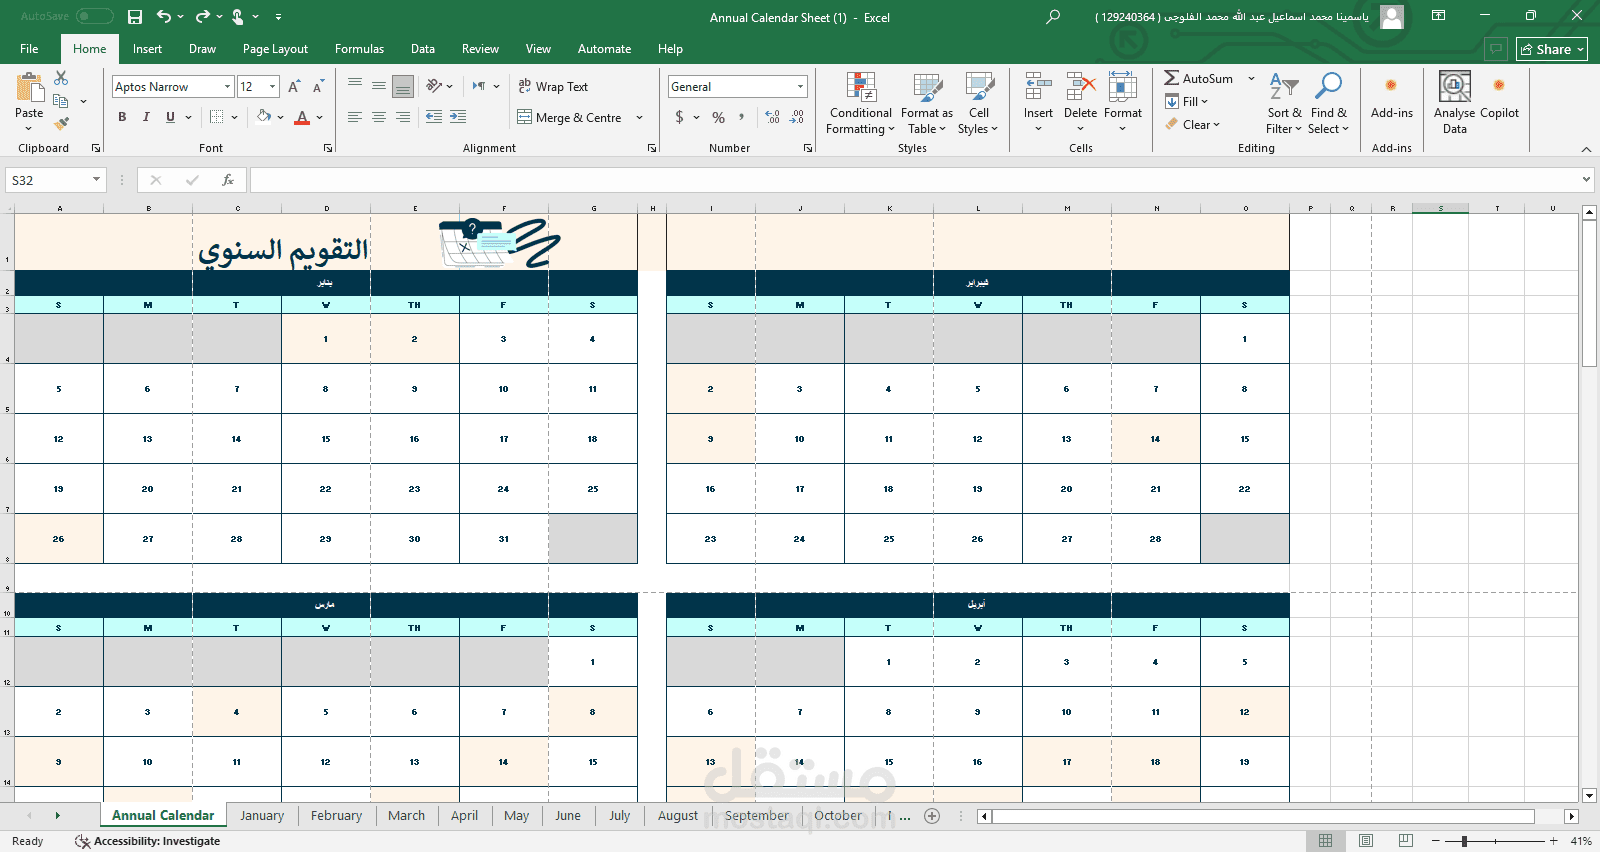The image size is (1600, 852).
Task: Toggle Bold formatting
Action: [x=122, y=117]
